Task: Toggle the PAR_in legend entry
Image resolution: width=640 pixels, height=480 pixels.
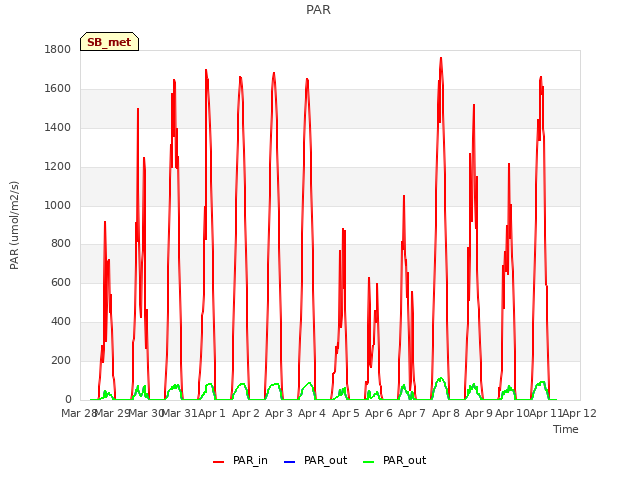Action: tap(240, 460)
